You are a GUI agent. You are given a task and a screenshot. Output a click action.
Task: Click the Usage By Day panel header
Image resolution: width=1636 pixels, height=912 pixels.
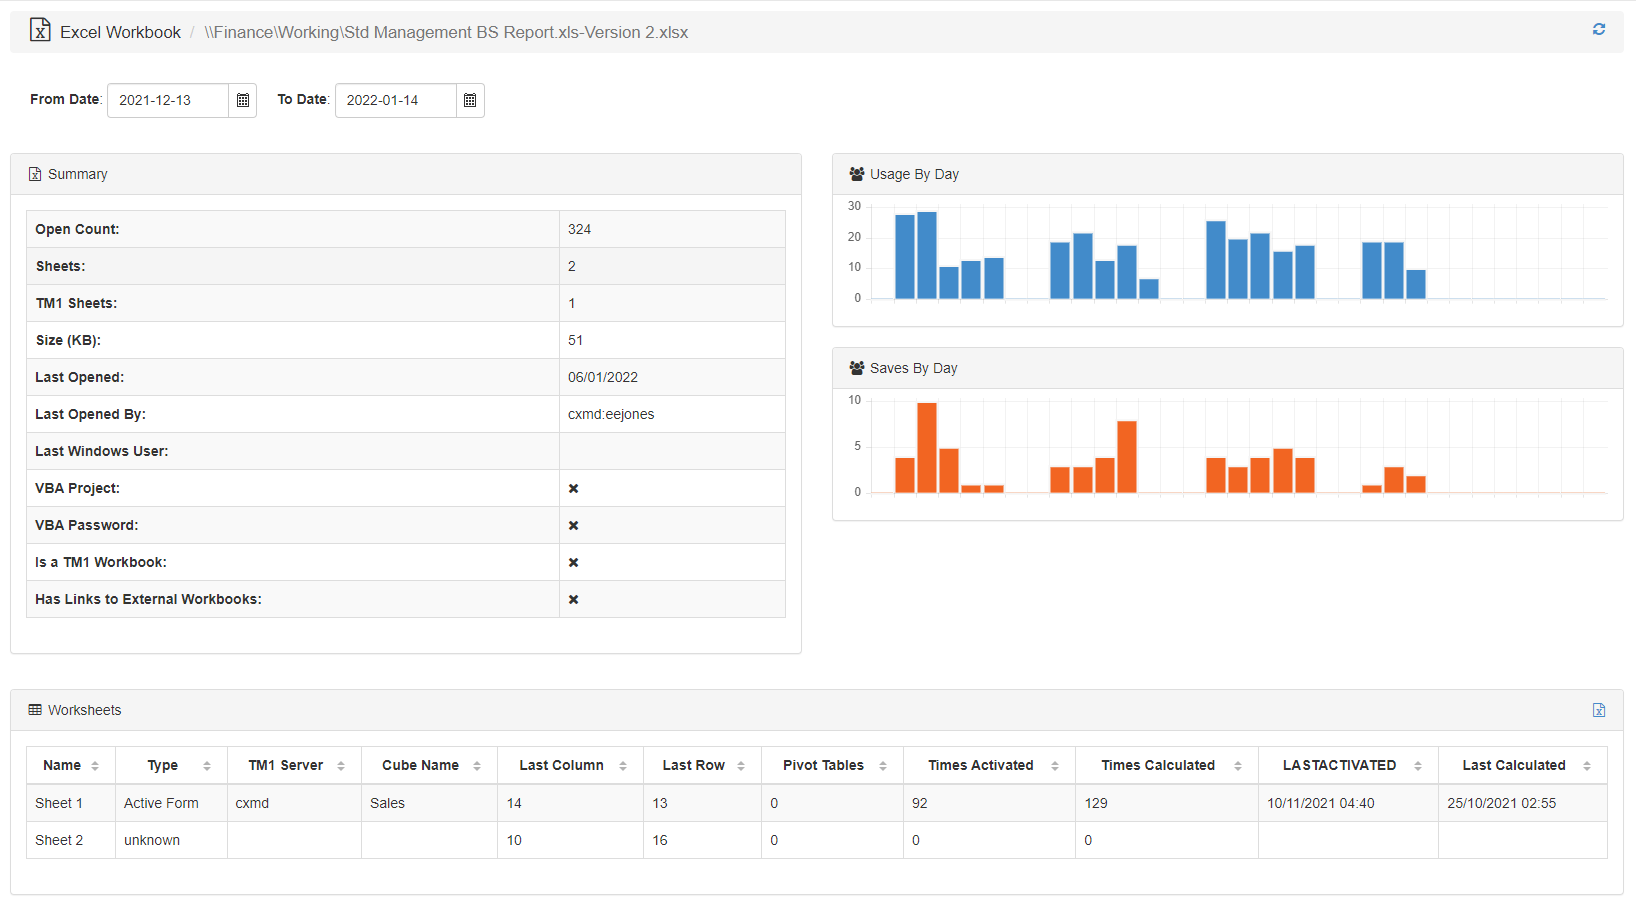[x=914, y=173]
